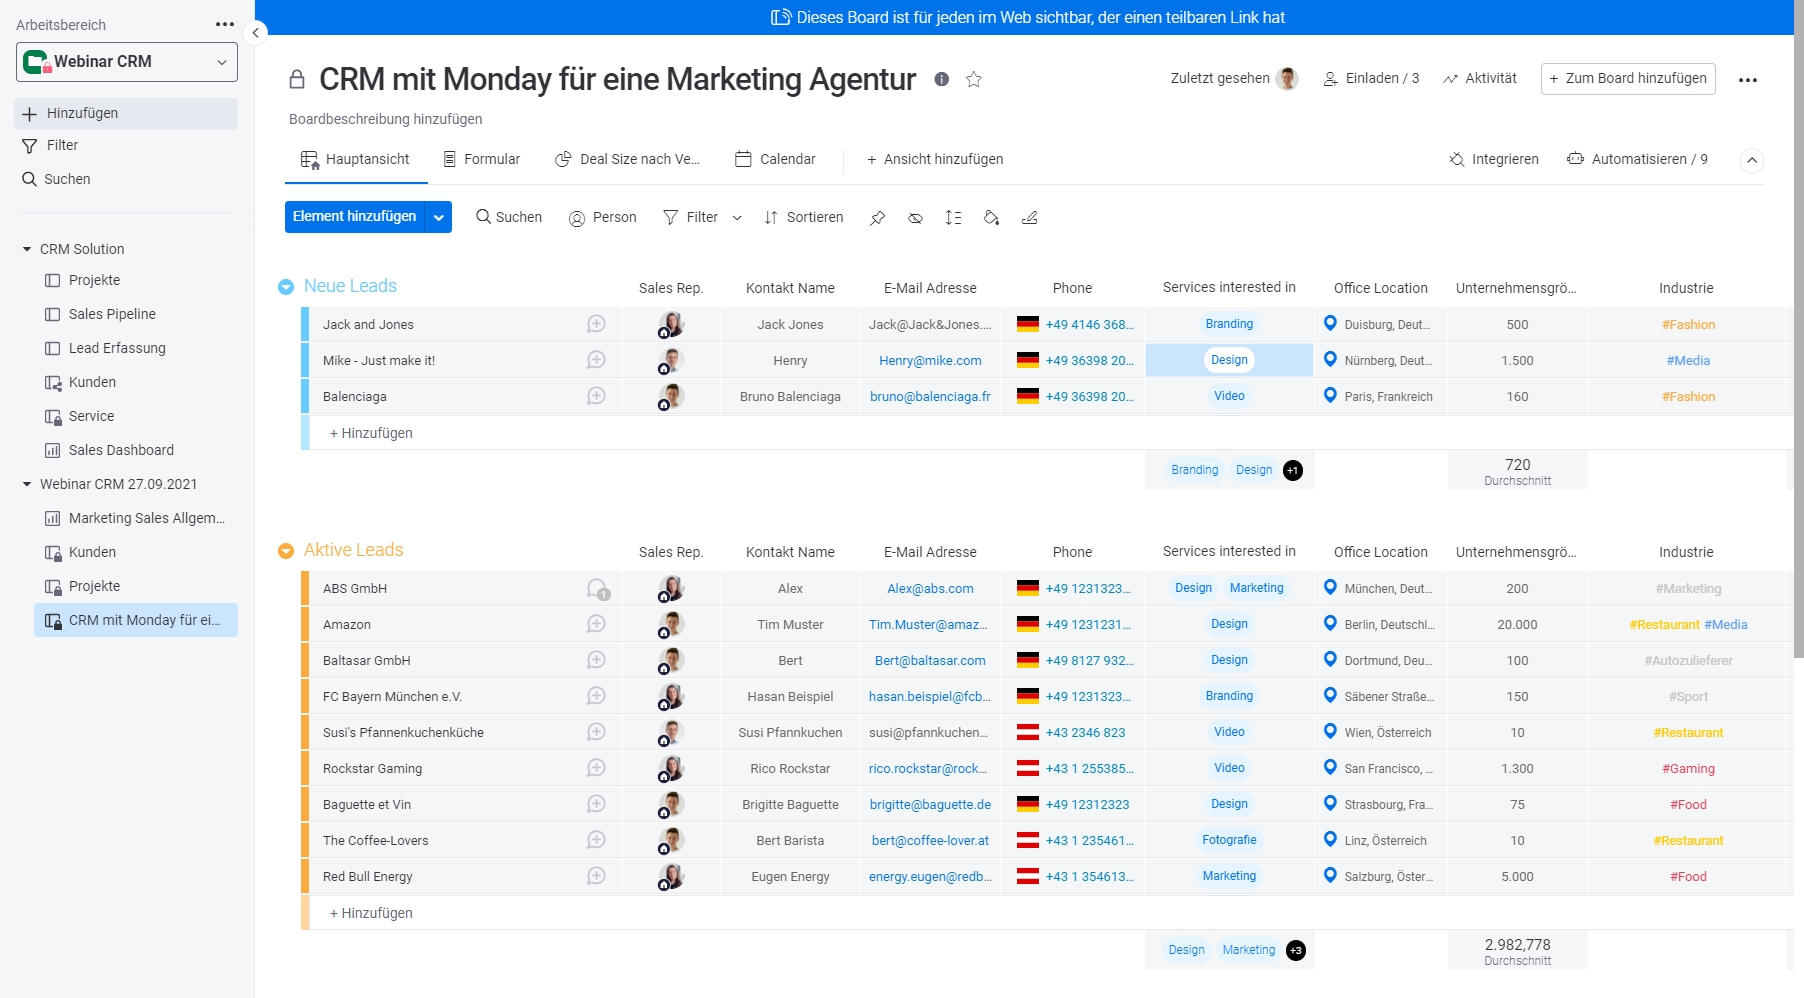Collapse the left sidebar panel
The image size is (1804, 998).
(256, 33)
